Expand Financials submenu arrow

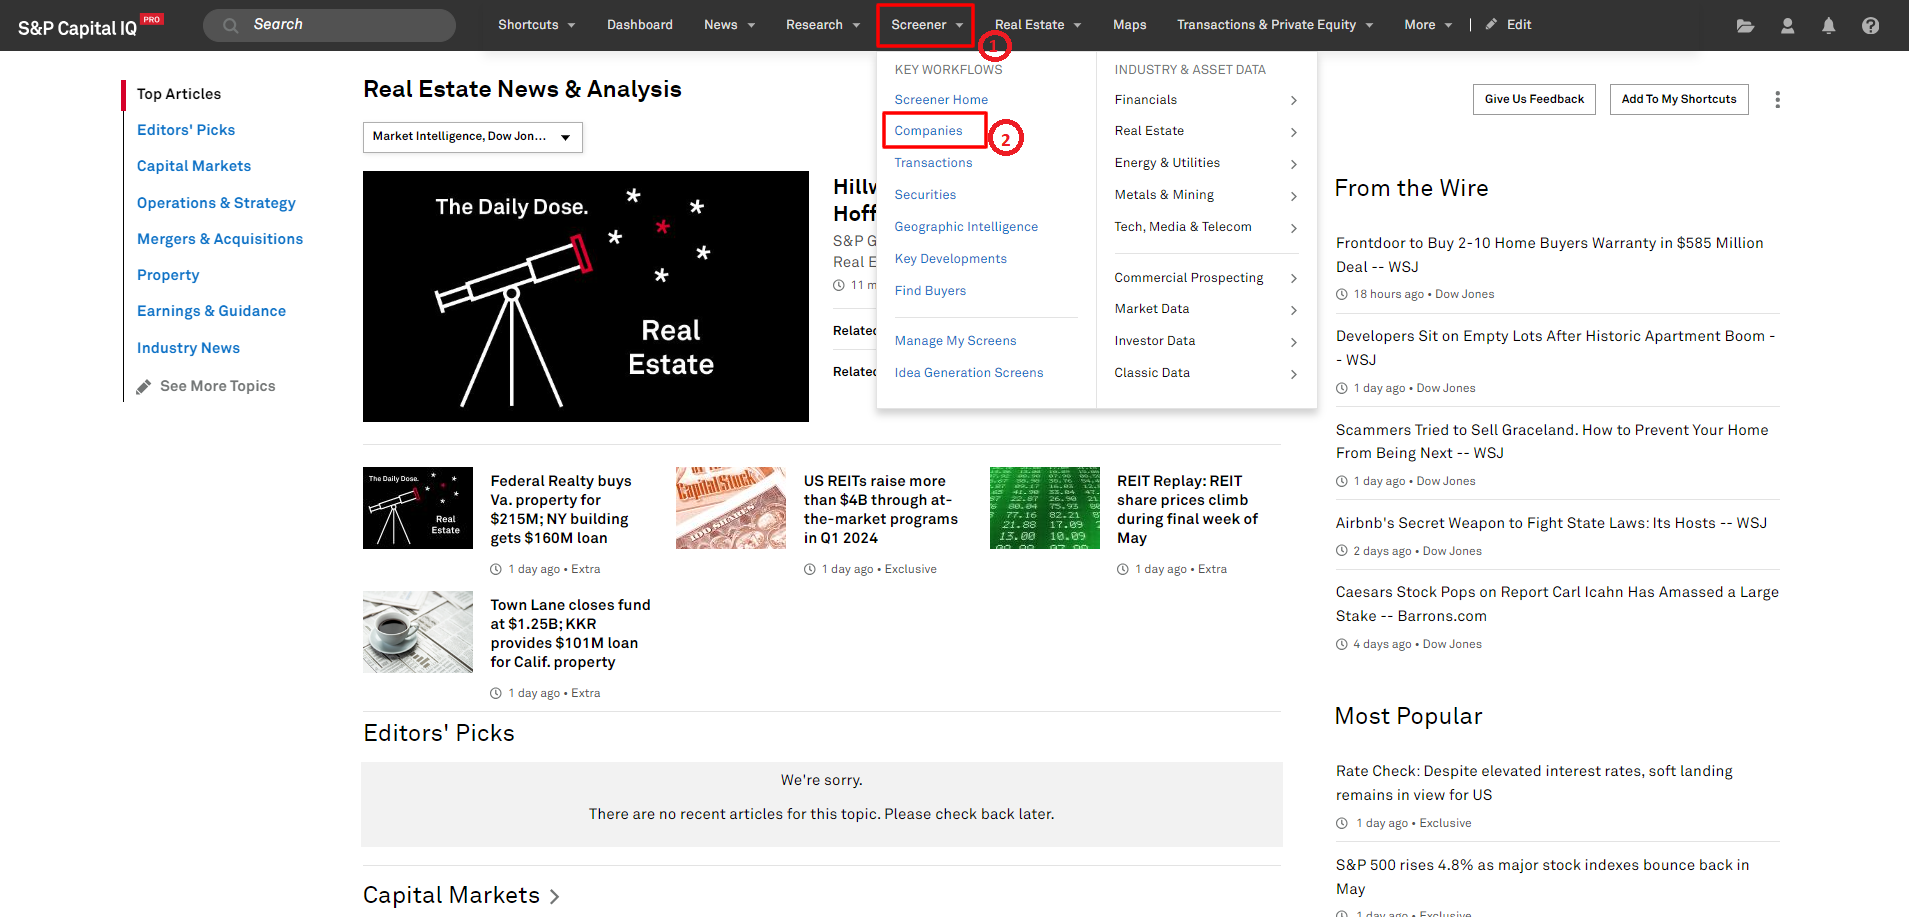[x=1293, y=100]
